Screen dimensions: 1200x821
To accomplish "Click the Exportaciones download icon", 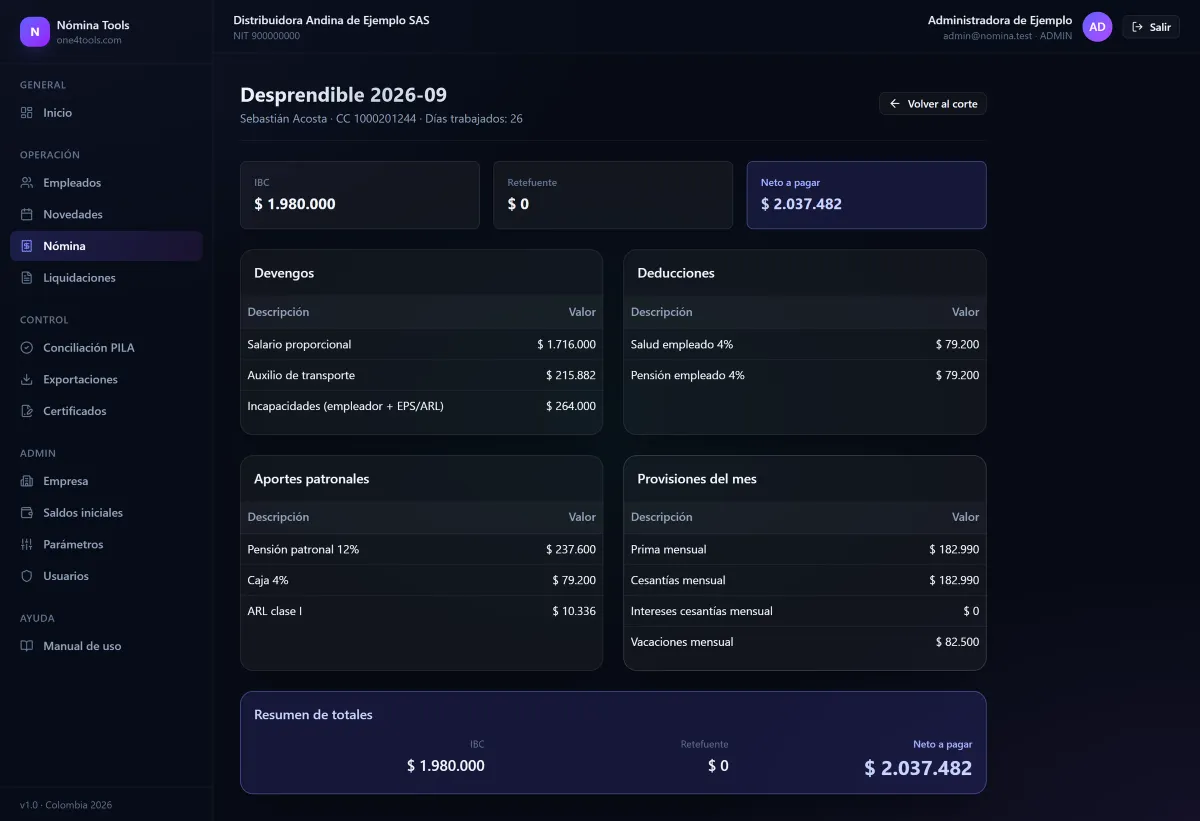I will pyautogui.click(x=27, y=380).
